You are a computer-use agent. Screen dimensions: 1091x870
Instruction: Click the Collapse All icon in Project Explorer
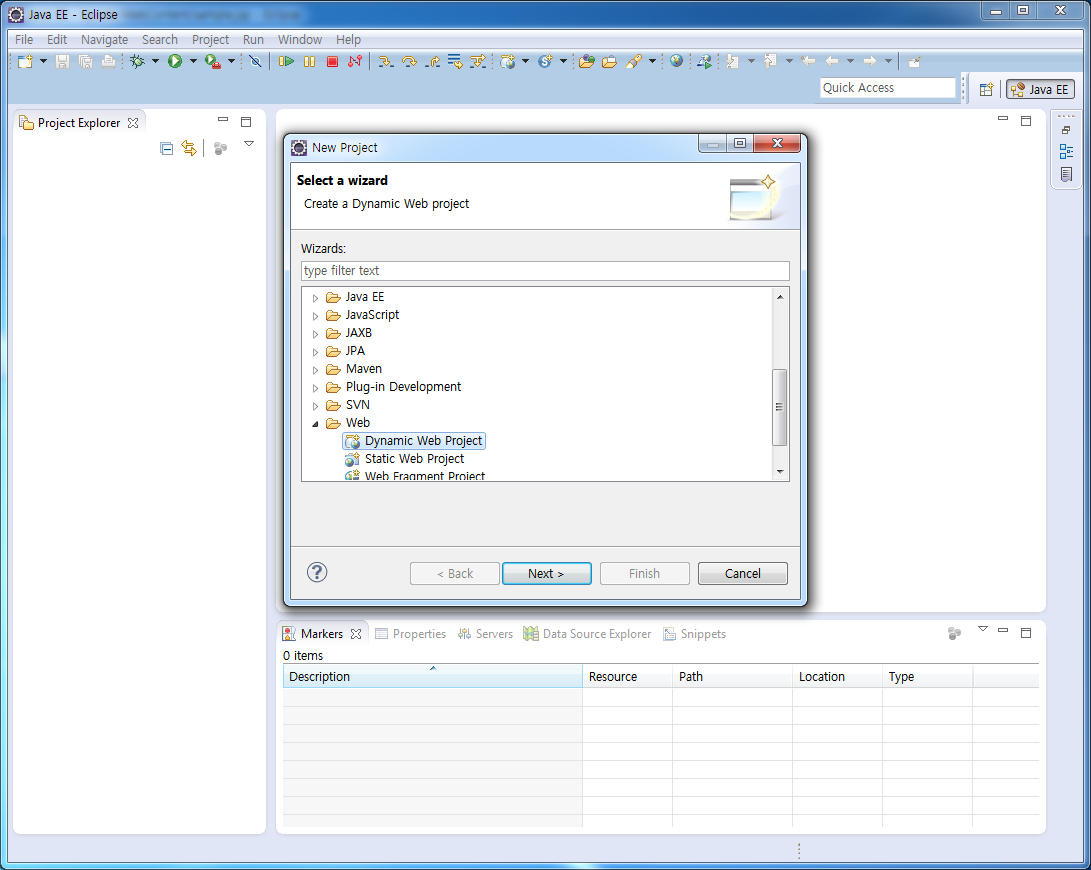pos(166,147)
